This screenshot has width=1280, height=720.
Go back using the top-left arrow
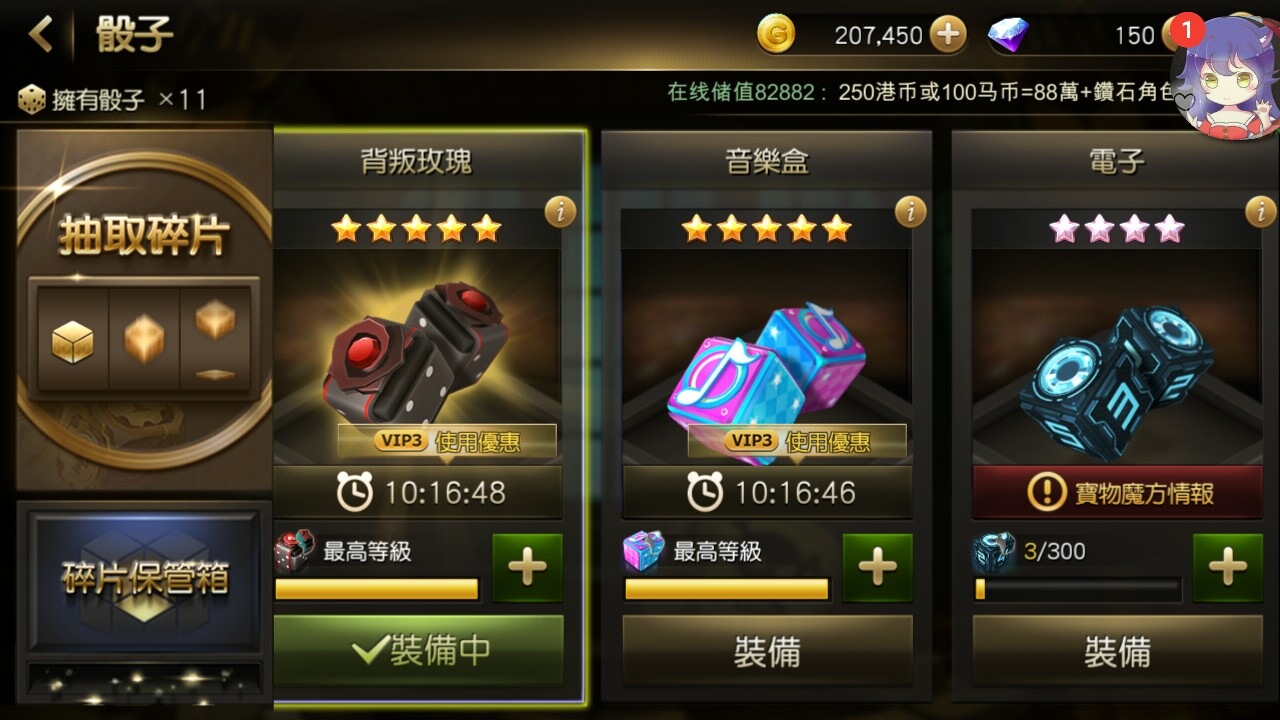pos(40,34)
